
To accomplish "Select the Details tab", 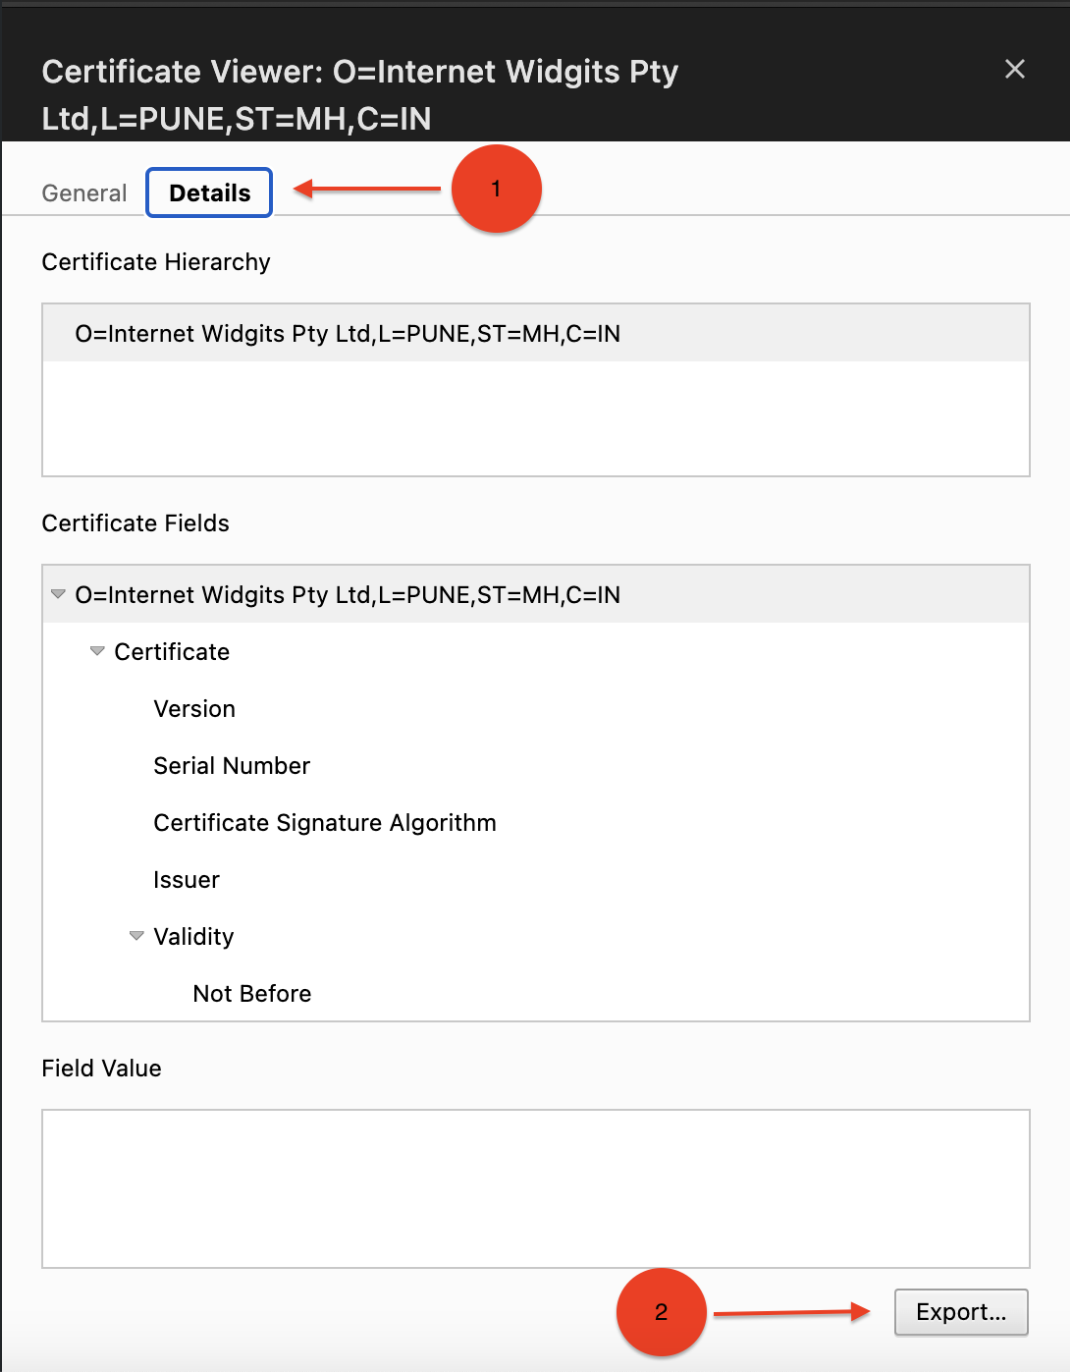I will click(x=209, y=193).
